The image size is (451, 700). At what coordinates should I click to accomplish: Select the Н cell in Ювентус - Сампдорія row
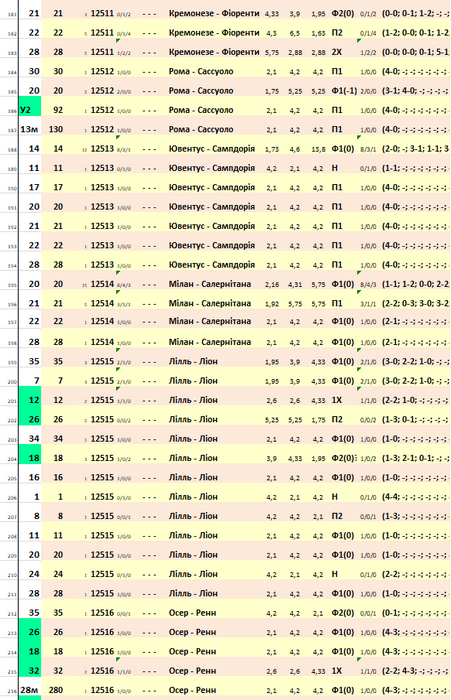[x=334, y=168]
